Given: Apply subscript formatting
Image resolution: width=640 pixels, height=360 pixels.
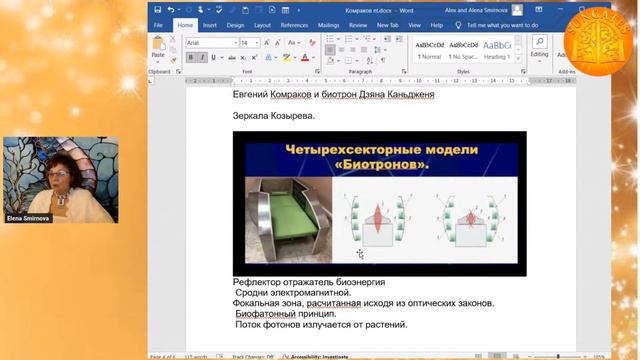Looking at the screenshot, I should 243,58.
